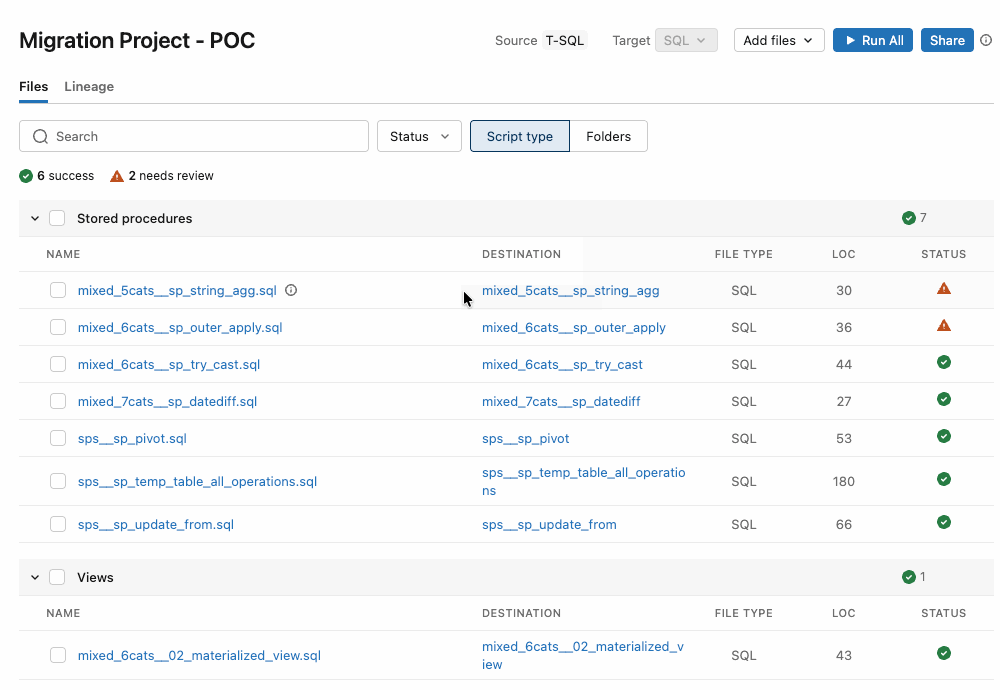This screenshot has height=690, width=1000.
Task: Select checkbox for mixed_6cats__sp_try_cast.sql
Action: click(58, 364)
